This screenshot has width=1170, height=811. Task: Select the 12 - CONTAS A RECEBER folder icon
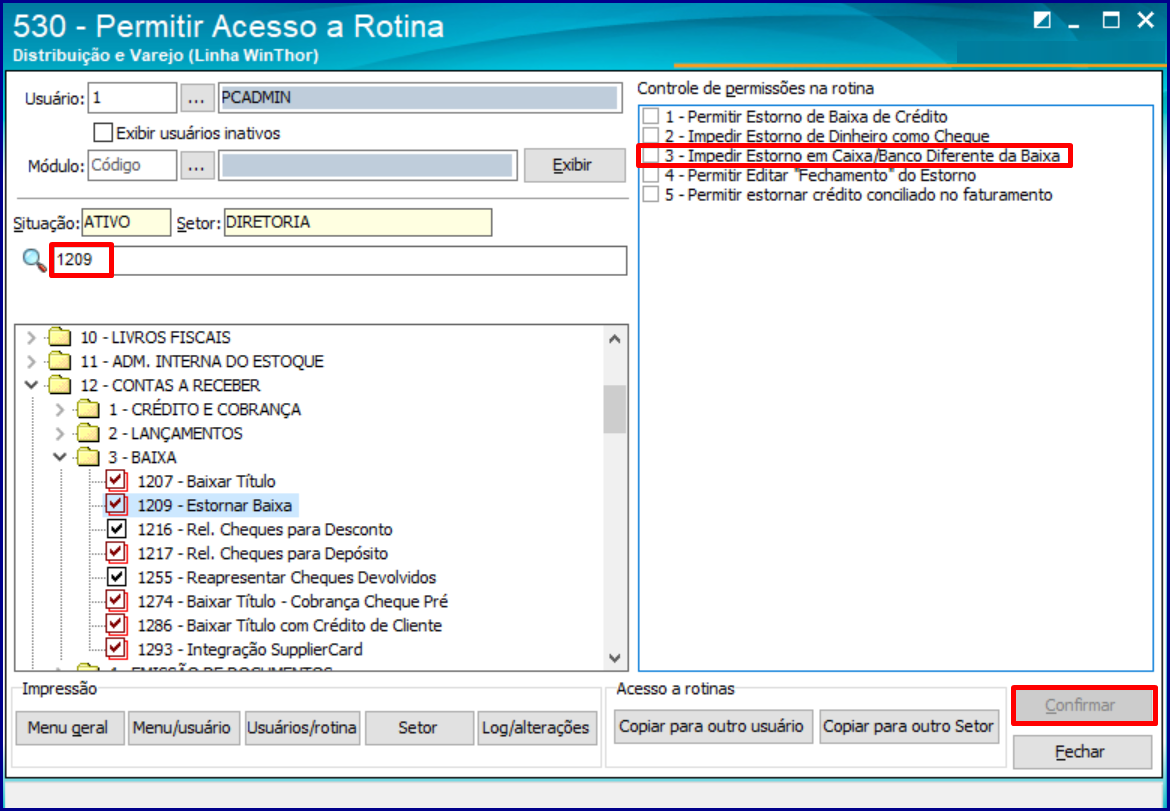60,386
